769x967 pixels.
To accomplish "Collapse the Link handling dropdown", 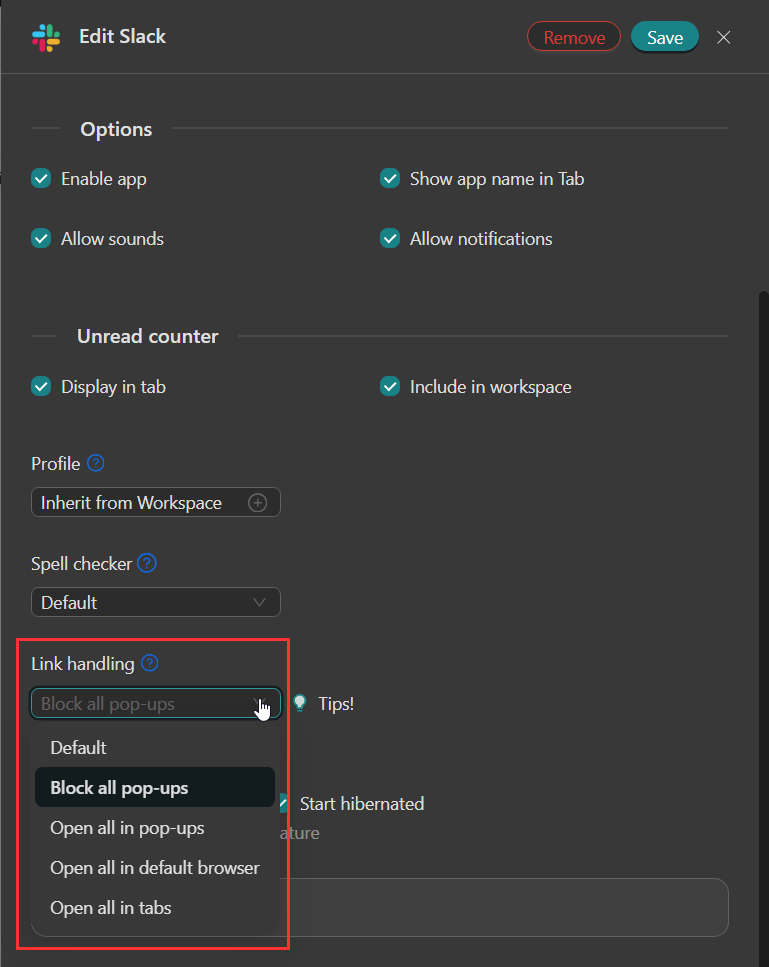I will 156,703.
